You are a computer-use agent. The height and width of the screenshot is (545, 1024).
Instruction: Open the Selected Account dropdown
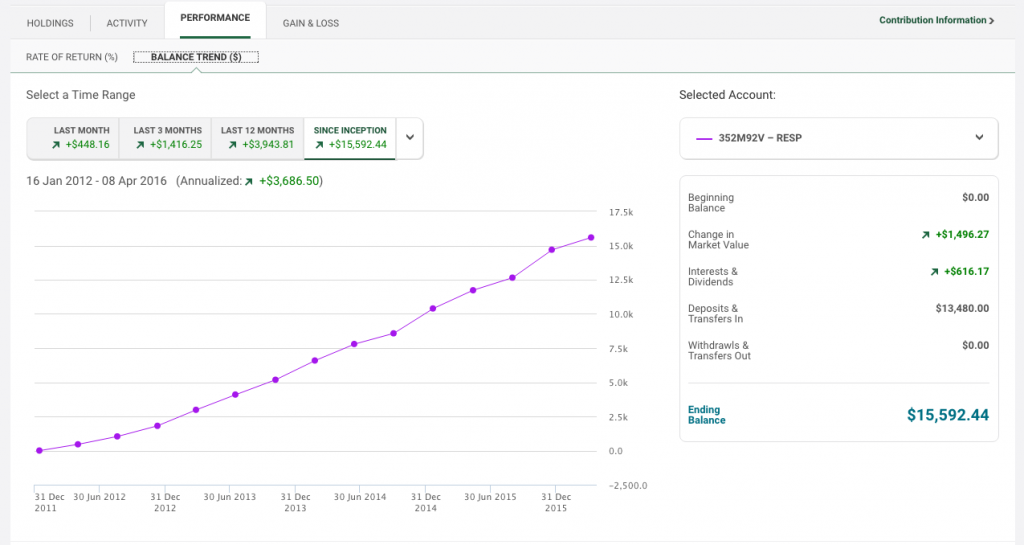[839, 138]
